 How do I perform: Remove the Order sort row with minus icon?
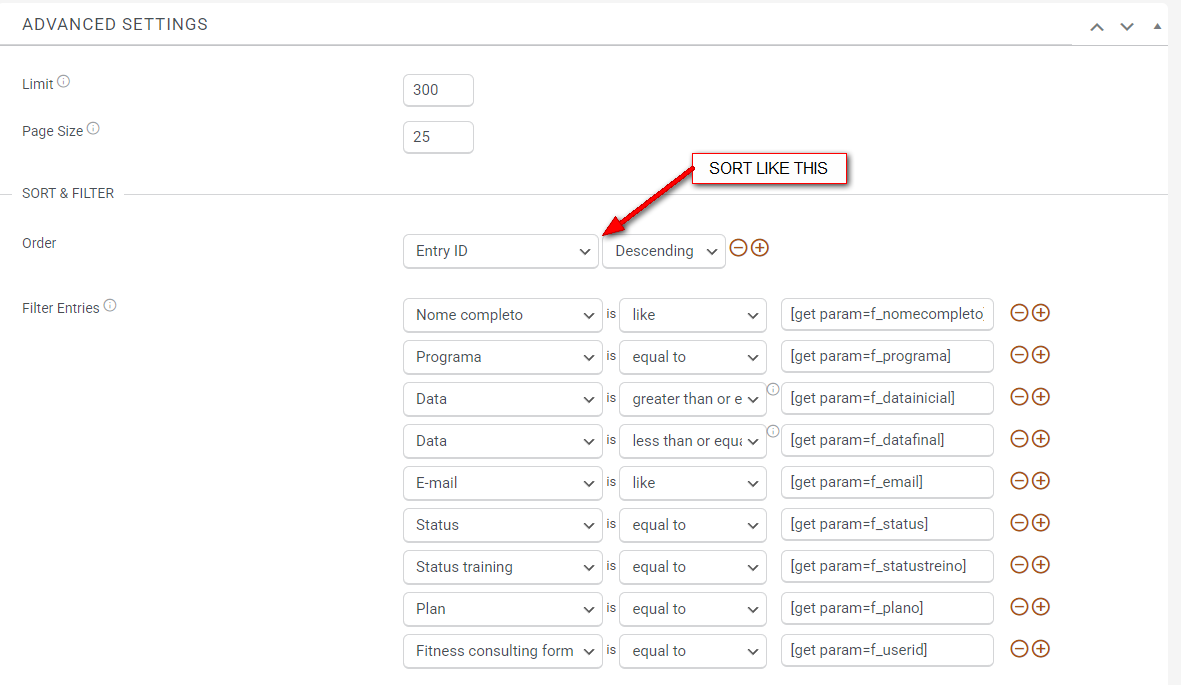click(738, 248)
